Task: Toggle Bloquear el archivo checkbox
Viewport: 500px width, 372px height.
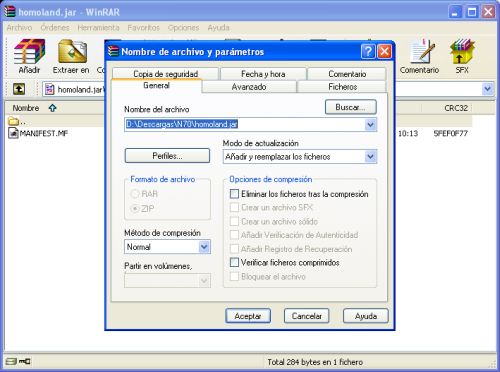Action: point(234,276)
